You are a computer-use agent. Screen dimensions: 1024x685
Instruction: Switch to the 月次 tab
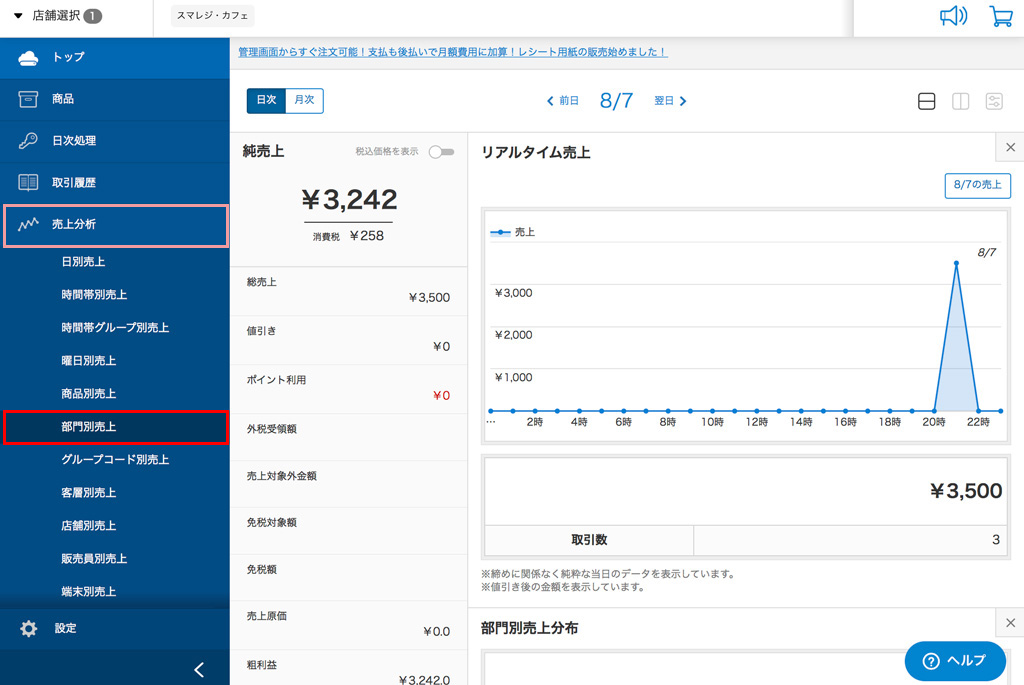click(x=304, y=101)
